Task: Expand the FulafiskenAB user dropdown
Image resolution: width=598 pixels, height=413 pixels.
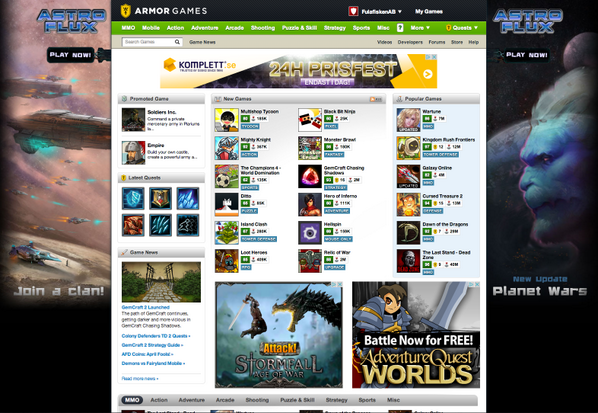Action: (381, 12)
